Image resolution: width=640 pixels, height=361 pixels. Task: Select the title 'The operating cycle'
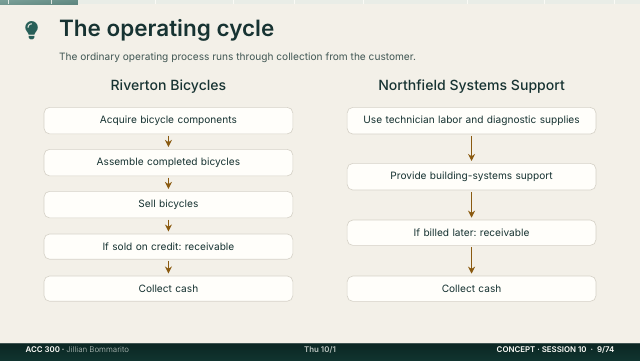point(167,29)
